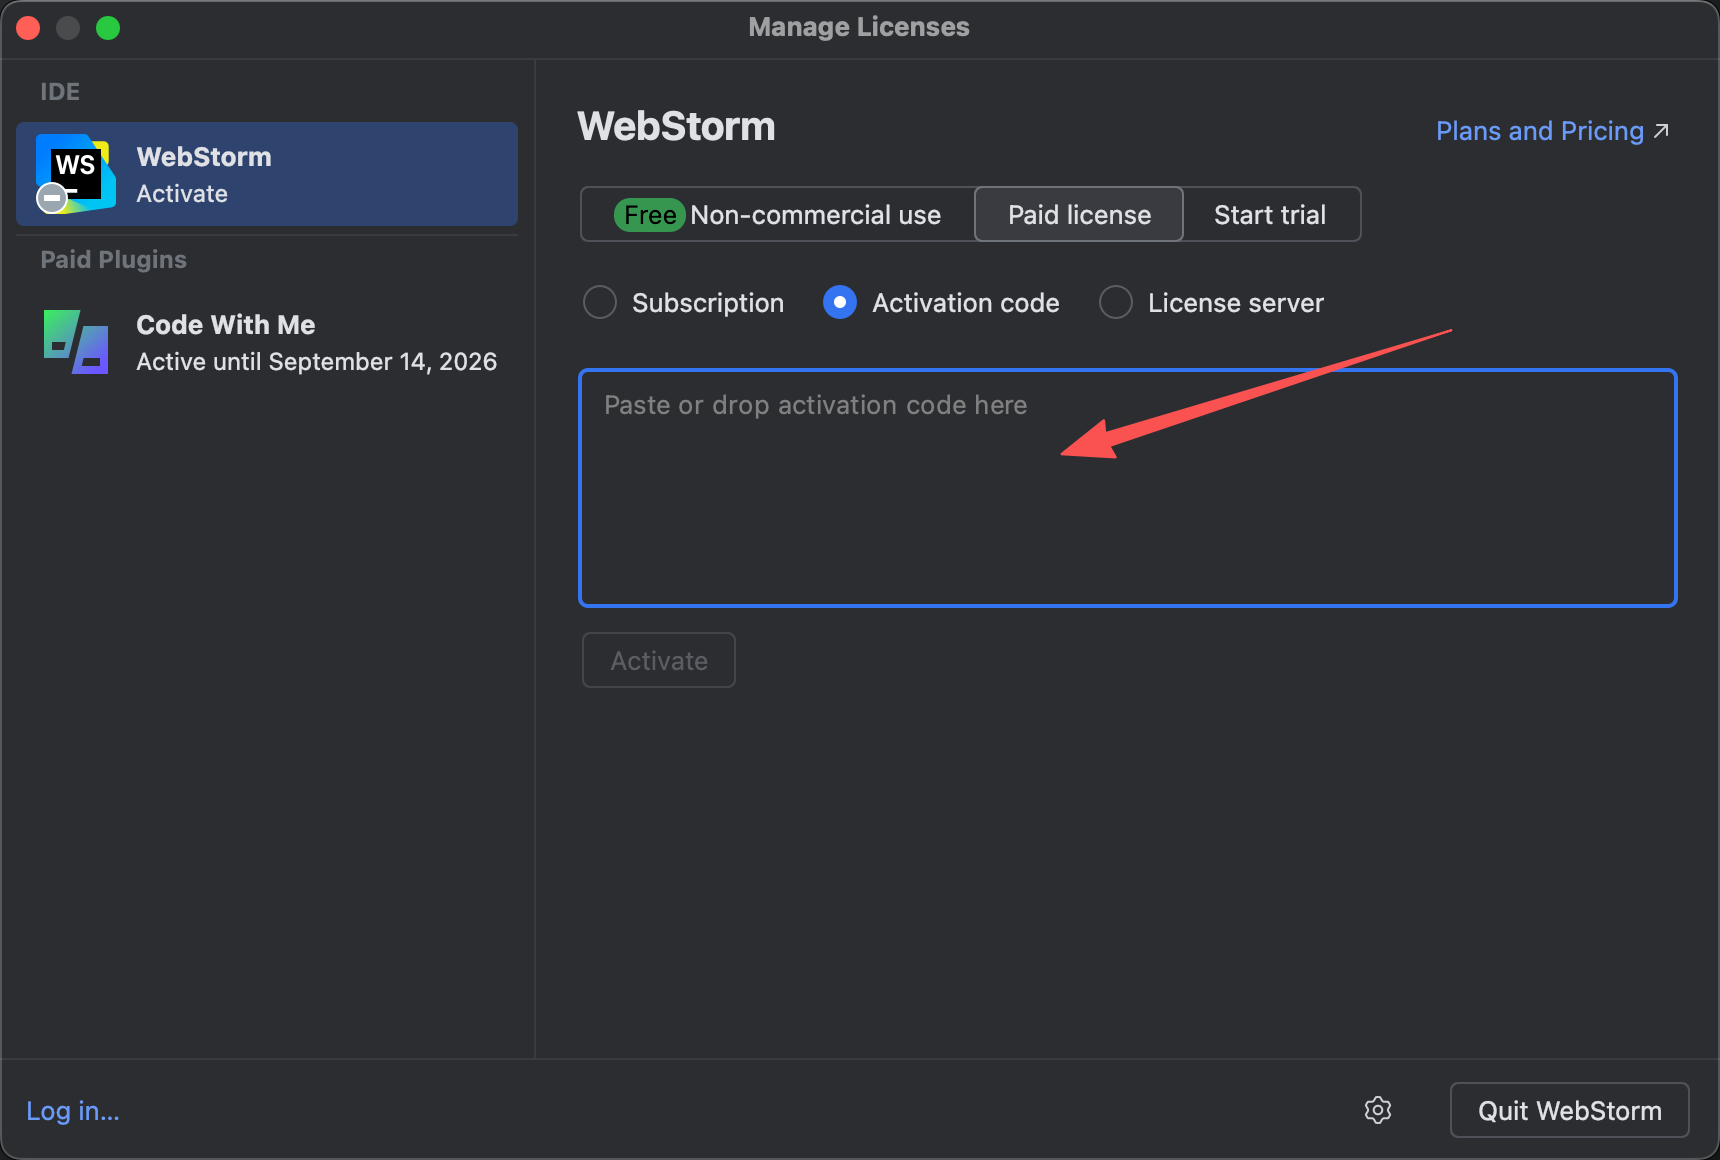Click the Code With Me plugin icon
Image resolution: width=1720 pixels, height=1160 pixels.
pos(76,342)
